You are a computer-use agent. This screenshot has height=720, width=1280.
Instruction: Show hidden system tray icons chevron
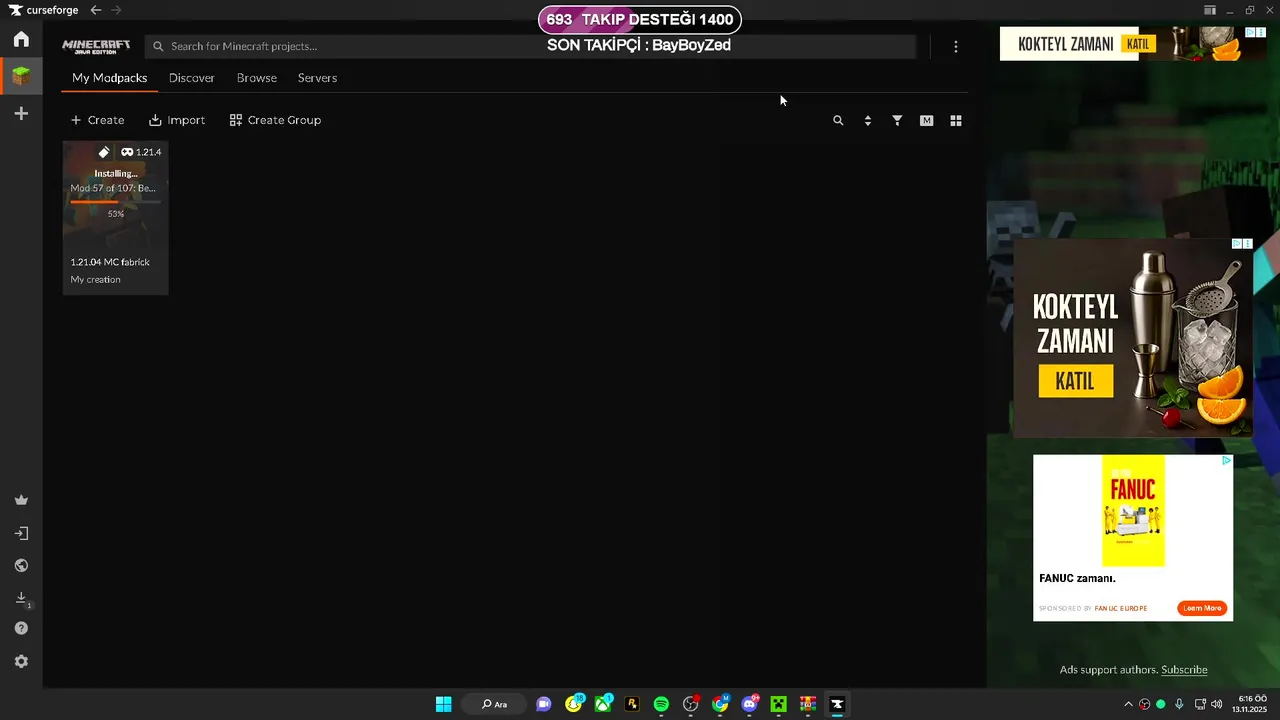[1129, 704]
